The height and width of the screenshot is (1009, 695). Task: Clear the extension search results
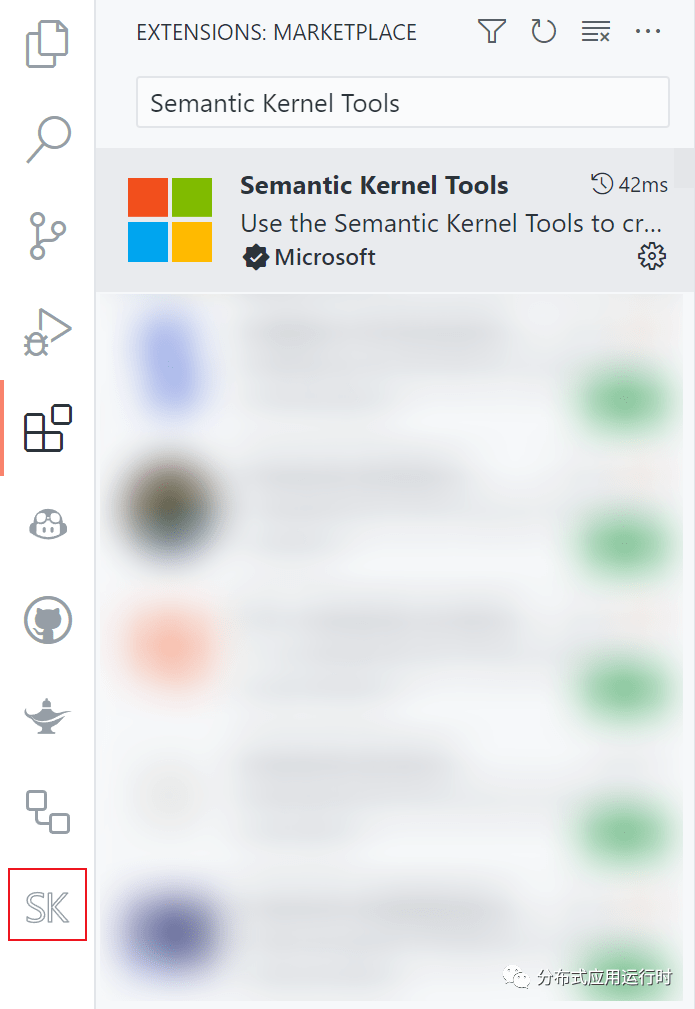[x=595, y=31]
